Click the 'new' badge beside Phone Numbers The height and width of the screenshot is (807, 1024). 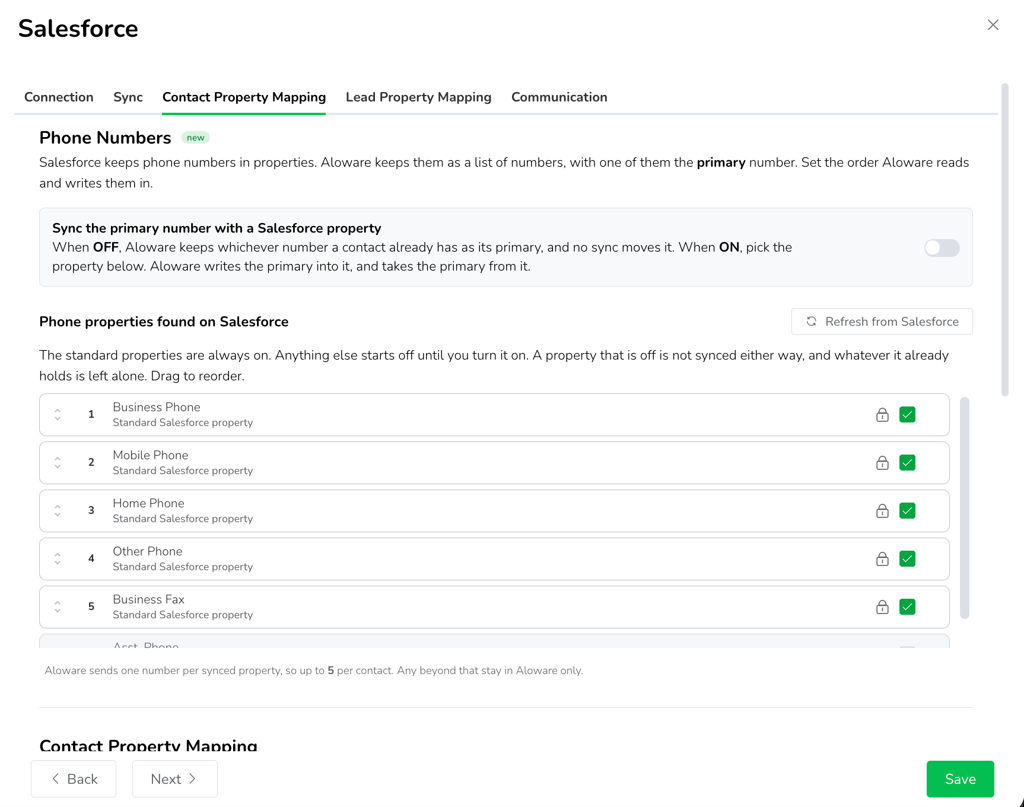pyautogui.click(x=195, y=137)
